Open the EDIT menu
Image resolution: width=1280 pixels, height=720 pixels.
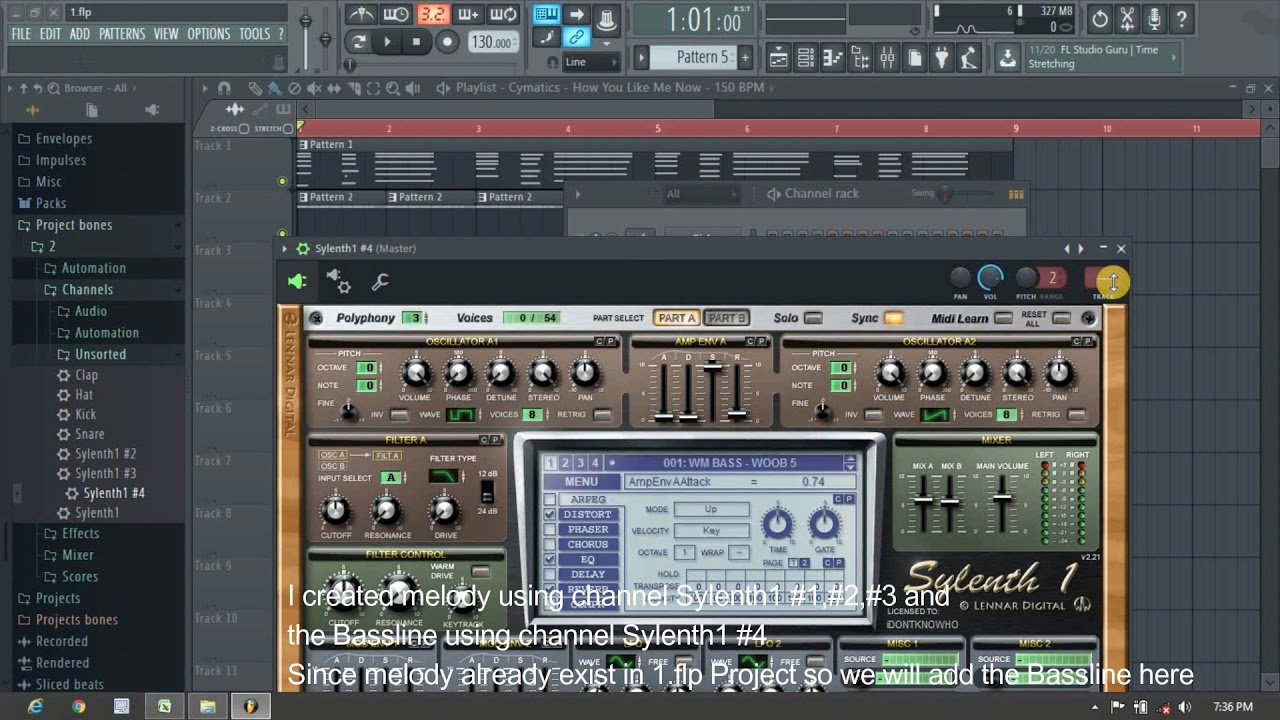point(50,34)
